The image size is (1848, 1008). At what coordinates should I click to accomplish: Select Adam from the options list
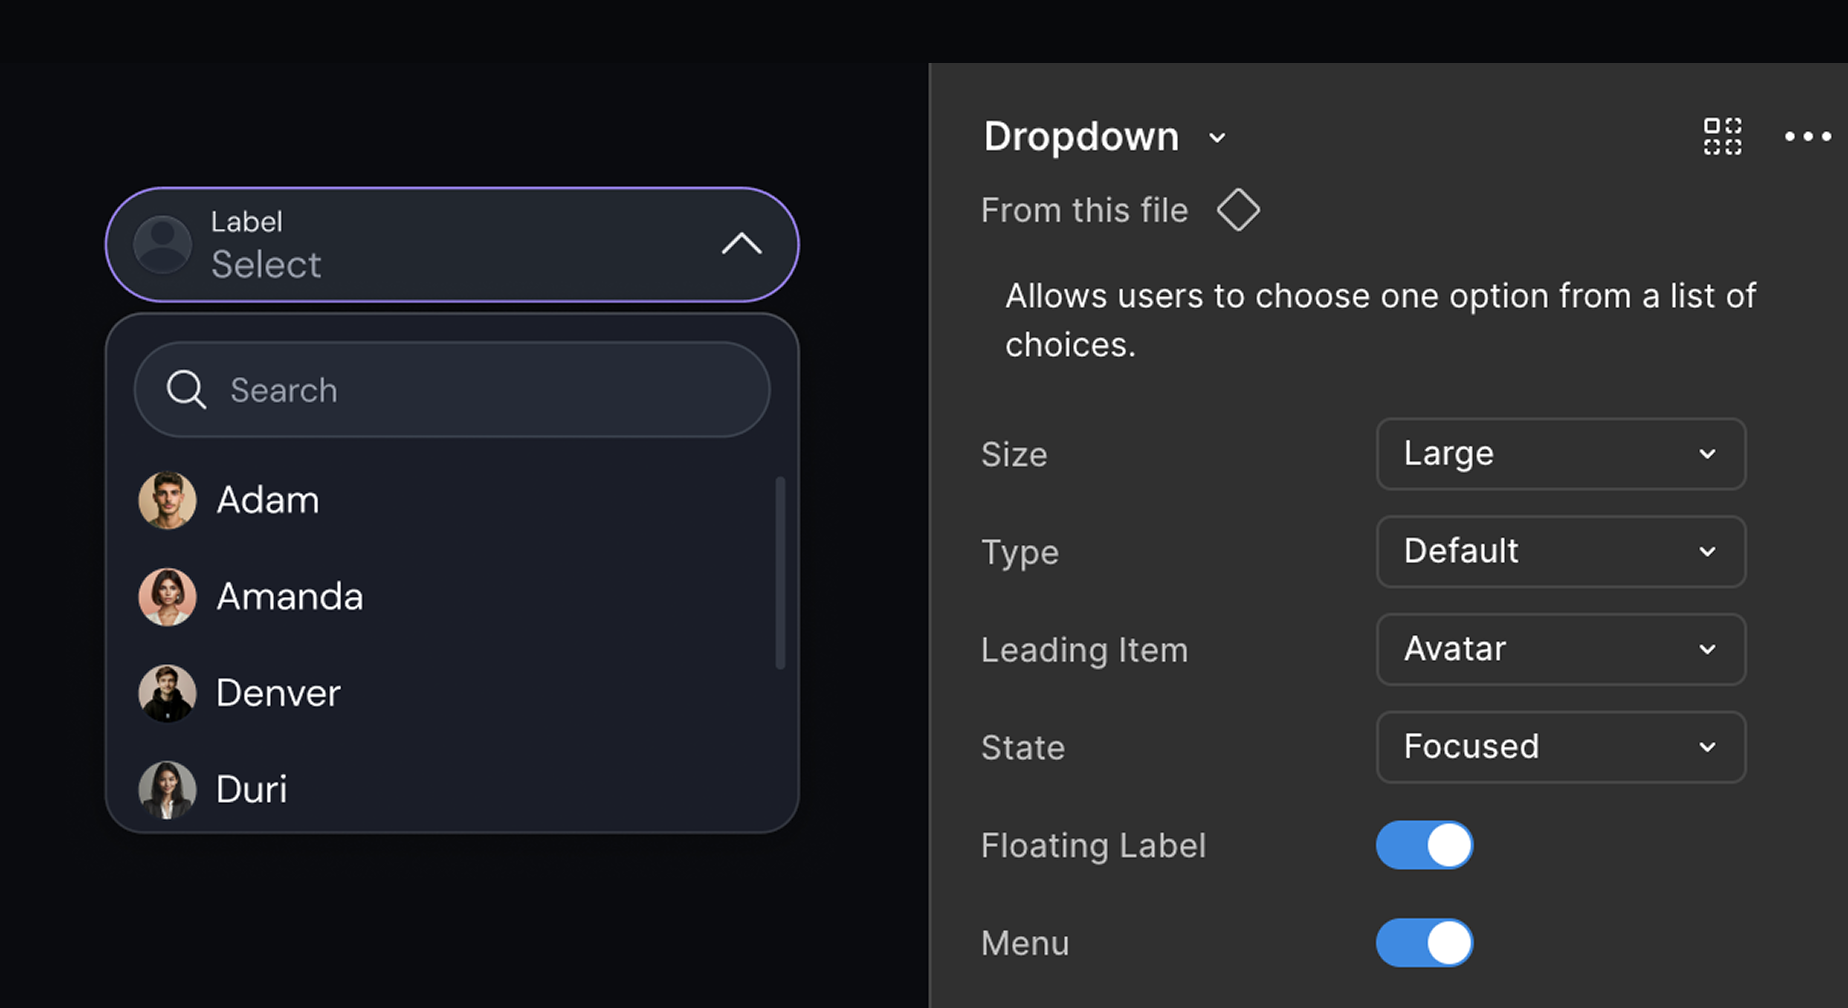pos(267,500)
